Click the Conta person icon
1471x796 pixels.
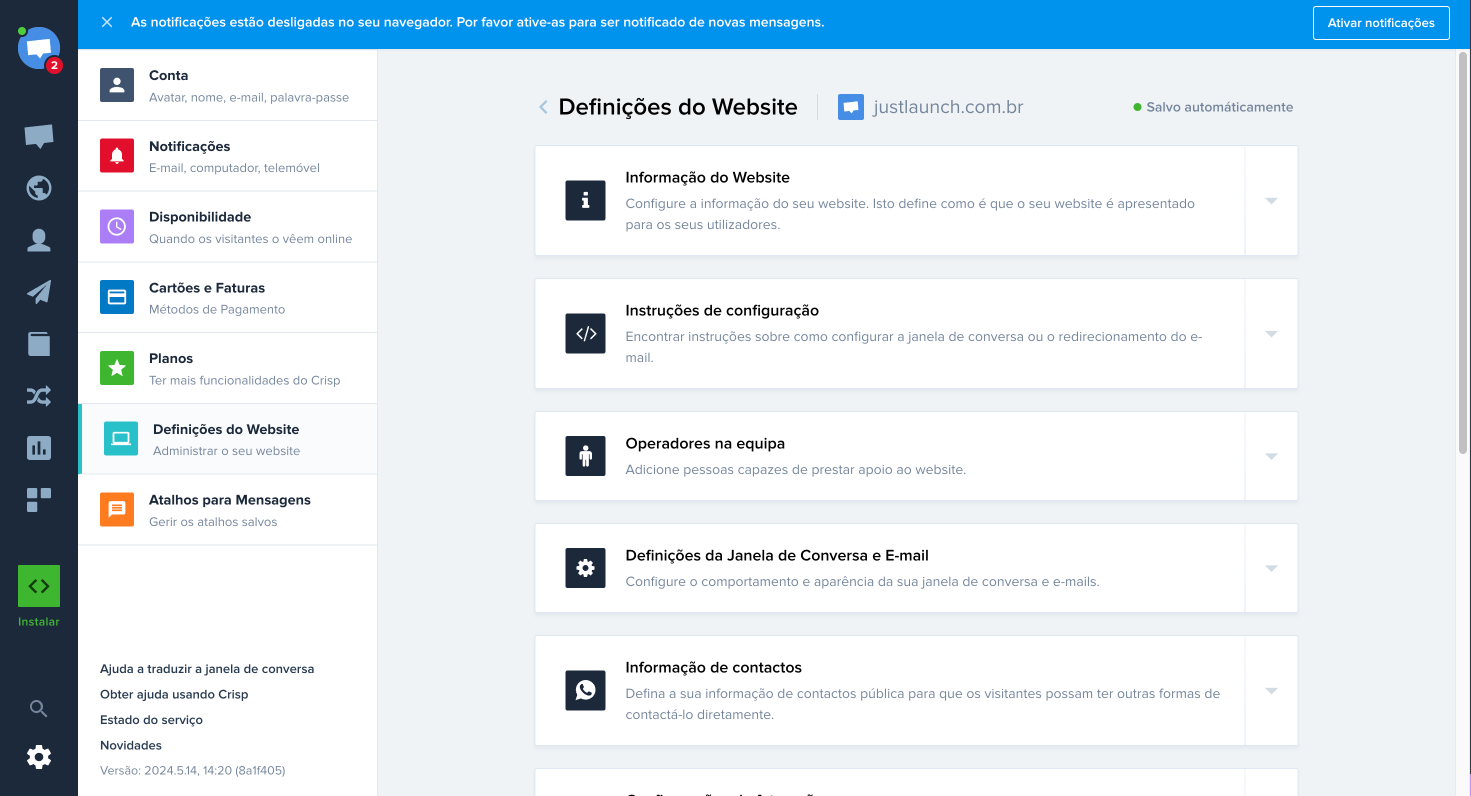point(117,85)
